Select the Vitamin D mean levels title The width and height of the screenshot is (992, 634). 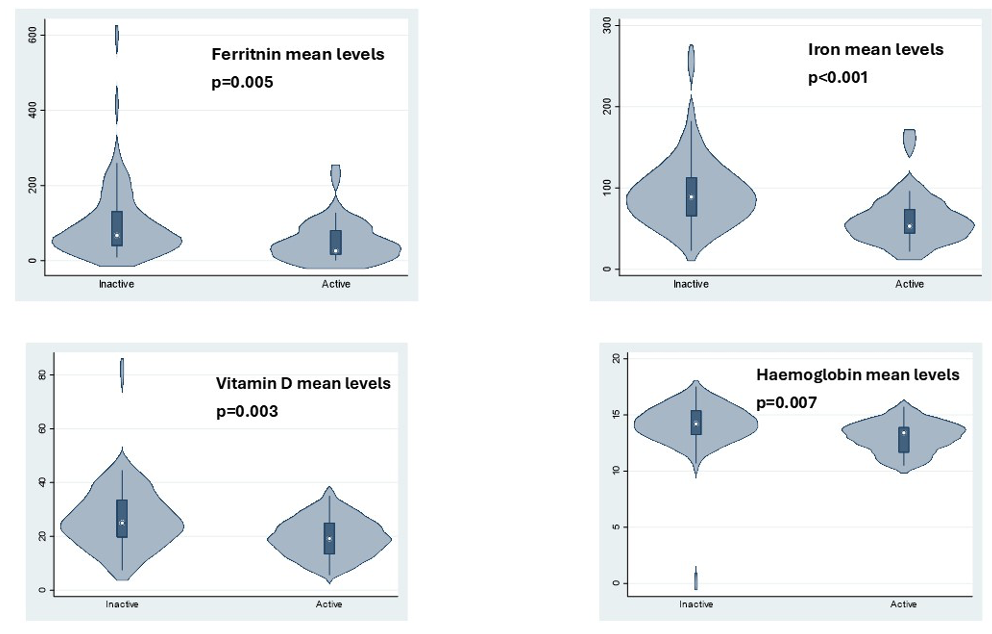pyautogui.click(x=303, y=383)
